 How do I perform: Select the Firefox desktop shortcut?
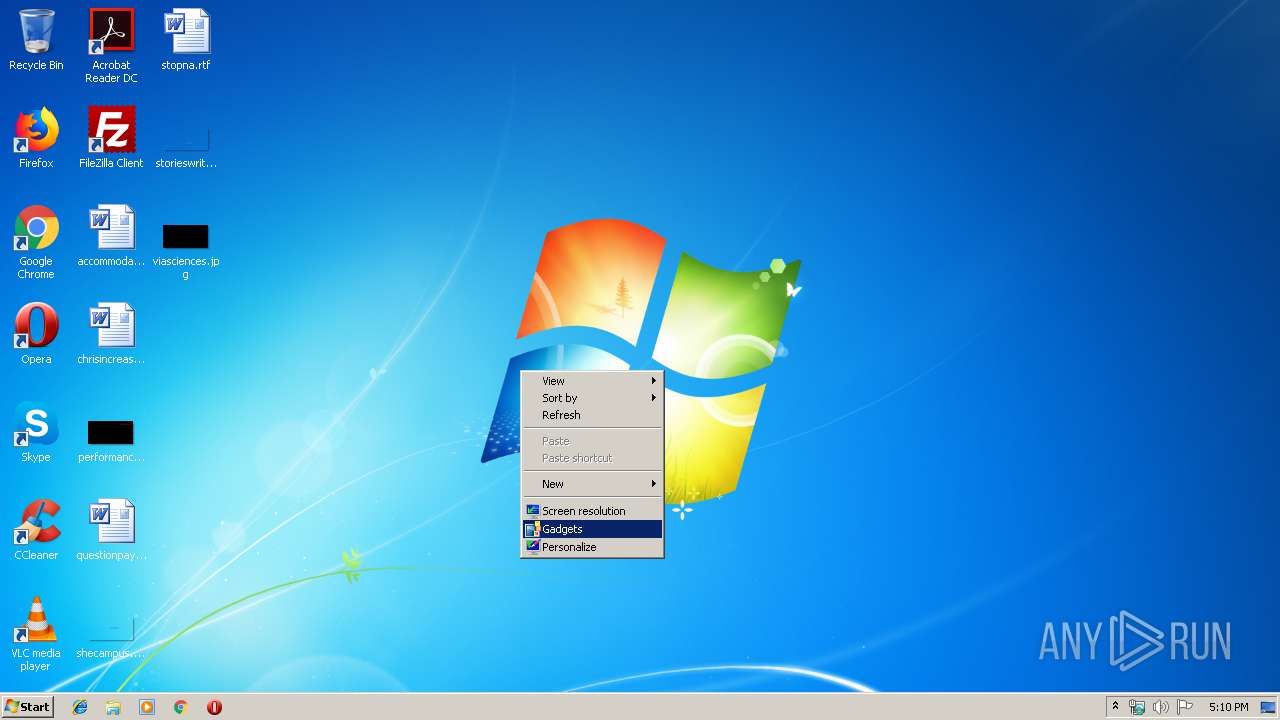tap(36, 138)
